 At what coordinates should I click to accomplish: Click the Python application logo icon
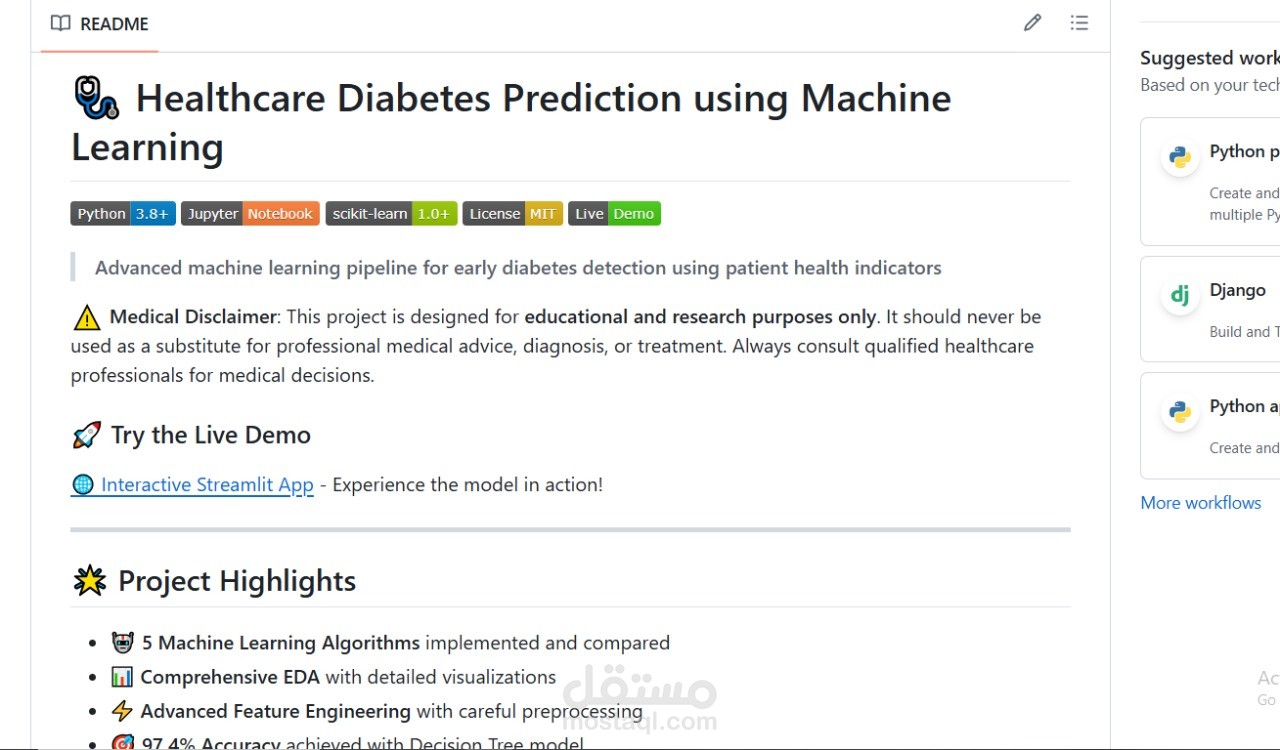click(1180, 412)
